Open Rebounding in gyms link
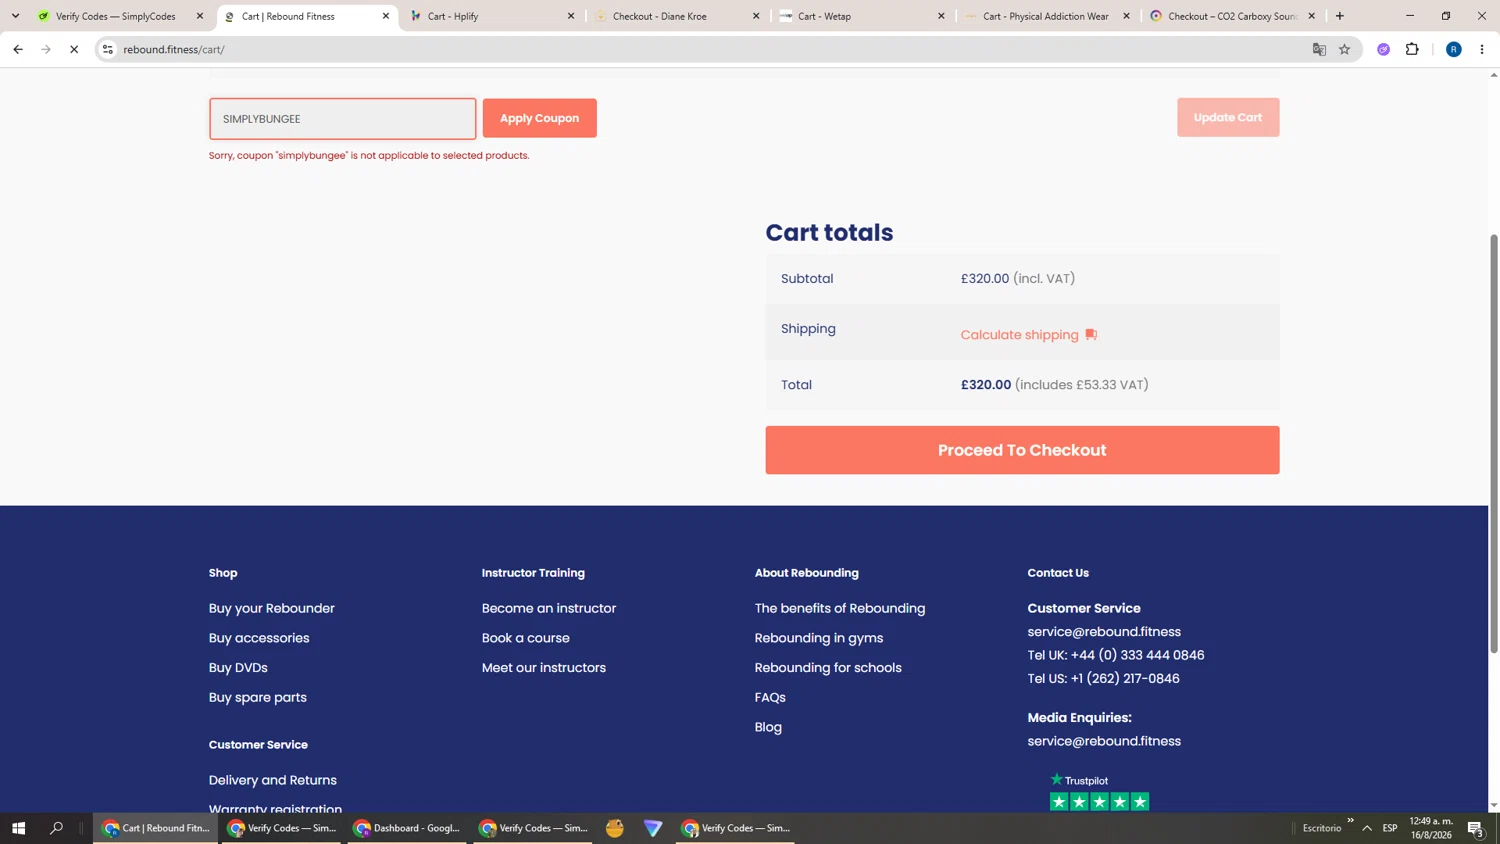 [x=819, y=638]
